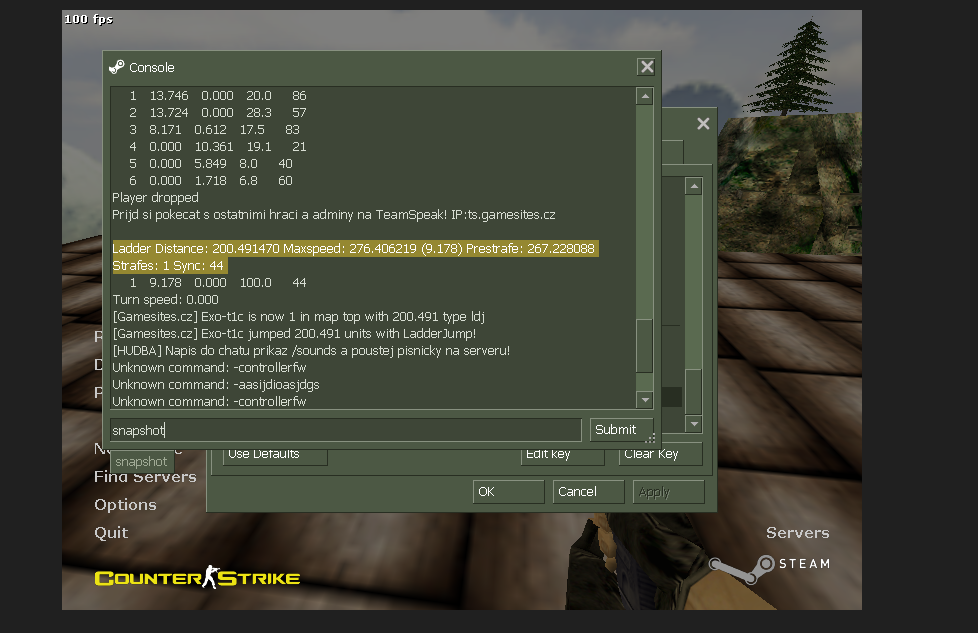Open Find Servers from main menu
The width and height of the screenshot is (978, 633).
point(146,477)
